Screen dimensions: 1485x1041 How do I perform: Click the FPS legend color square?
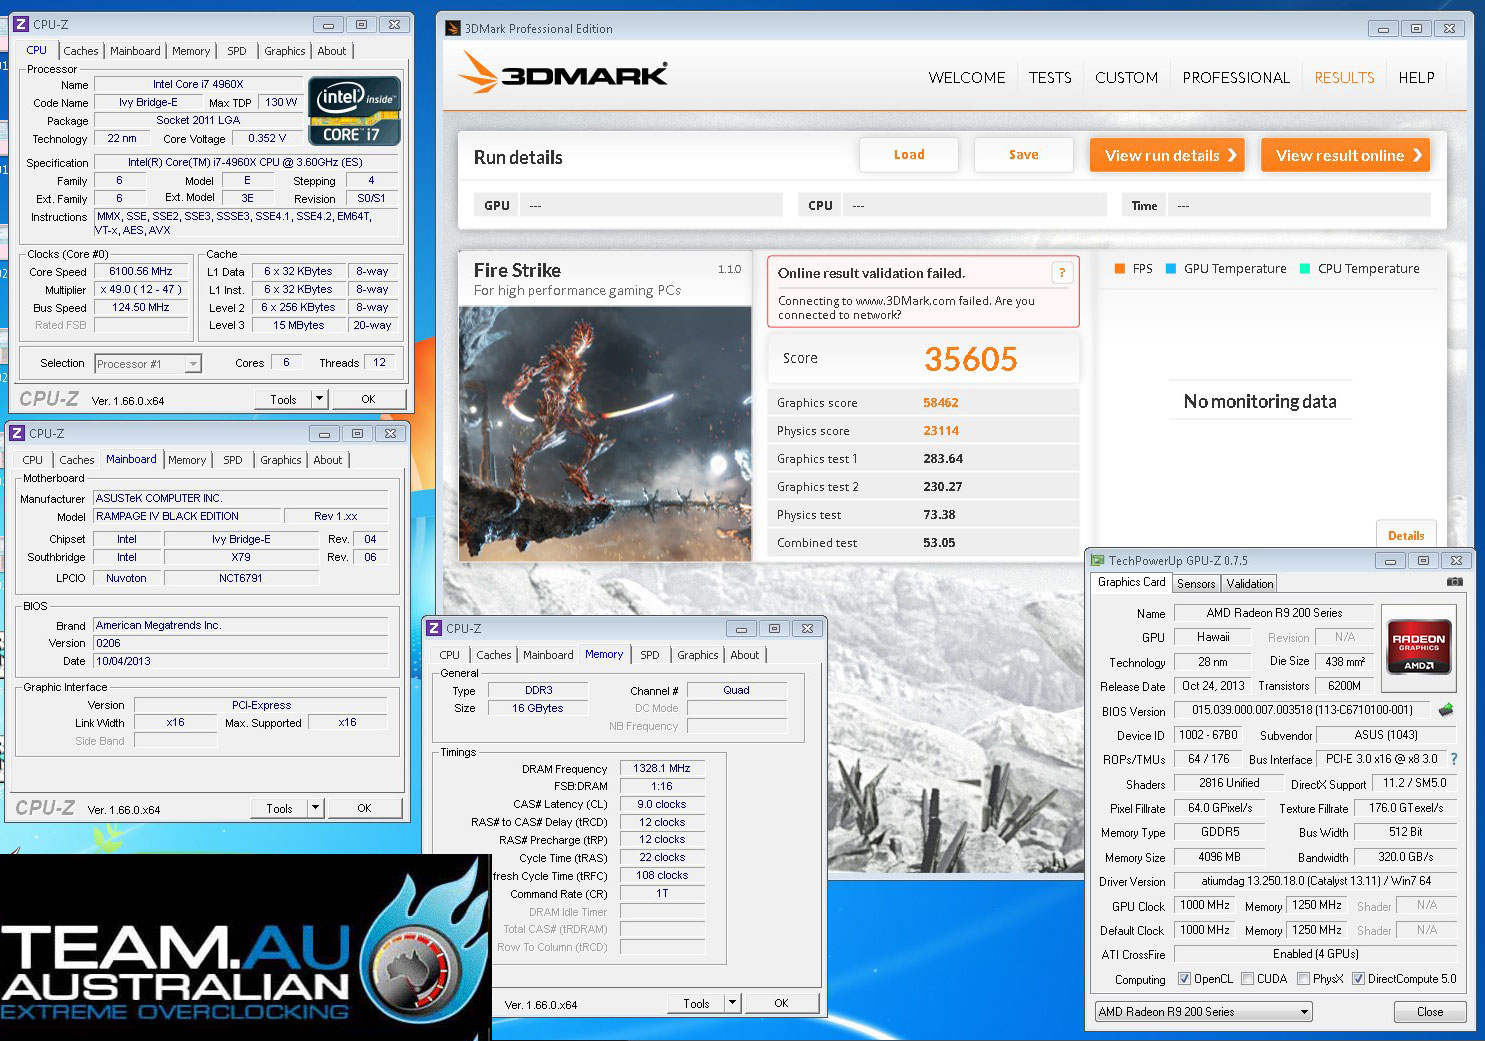1119,269
